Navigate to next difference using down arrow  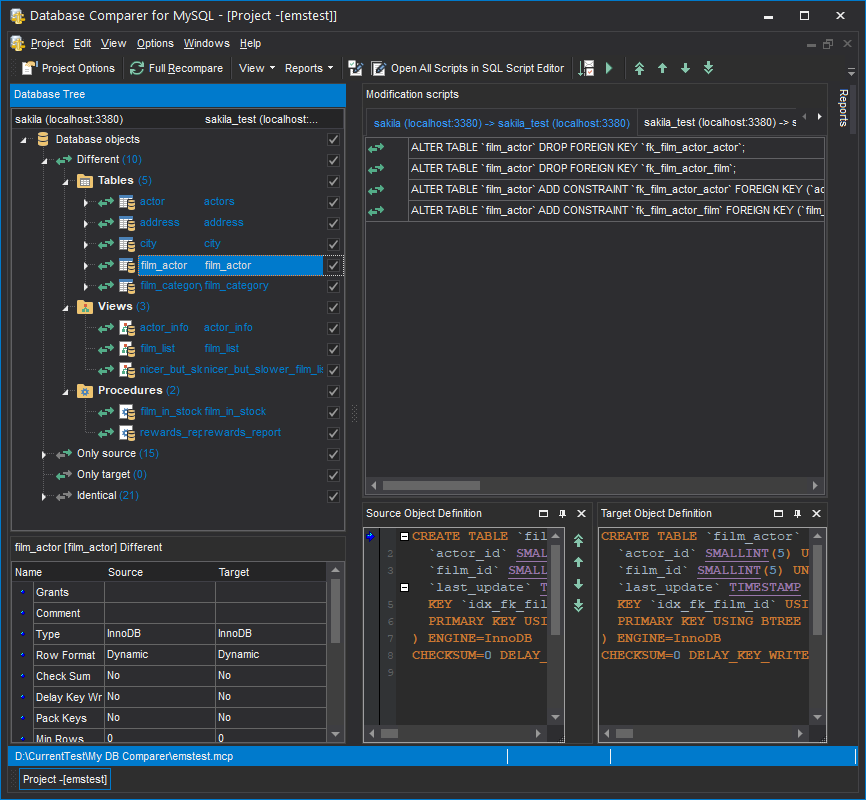(685, 68)
